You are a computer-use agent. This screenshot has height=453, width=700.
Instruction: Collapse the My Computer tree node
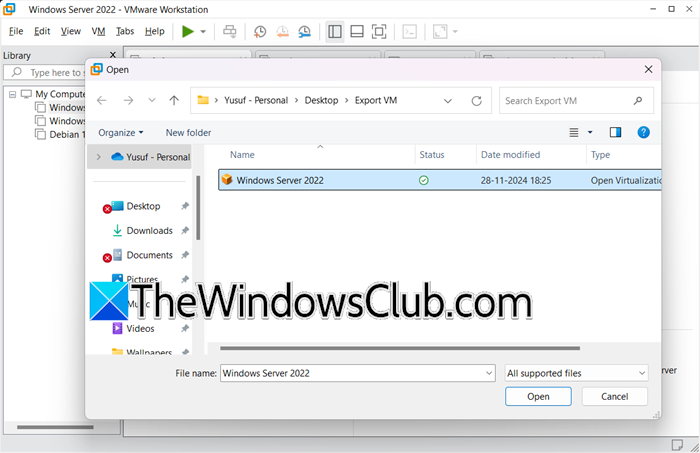[12, 94]
